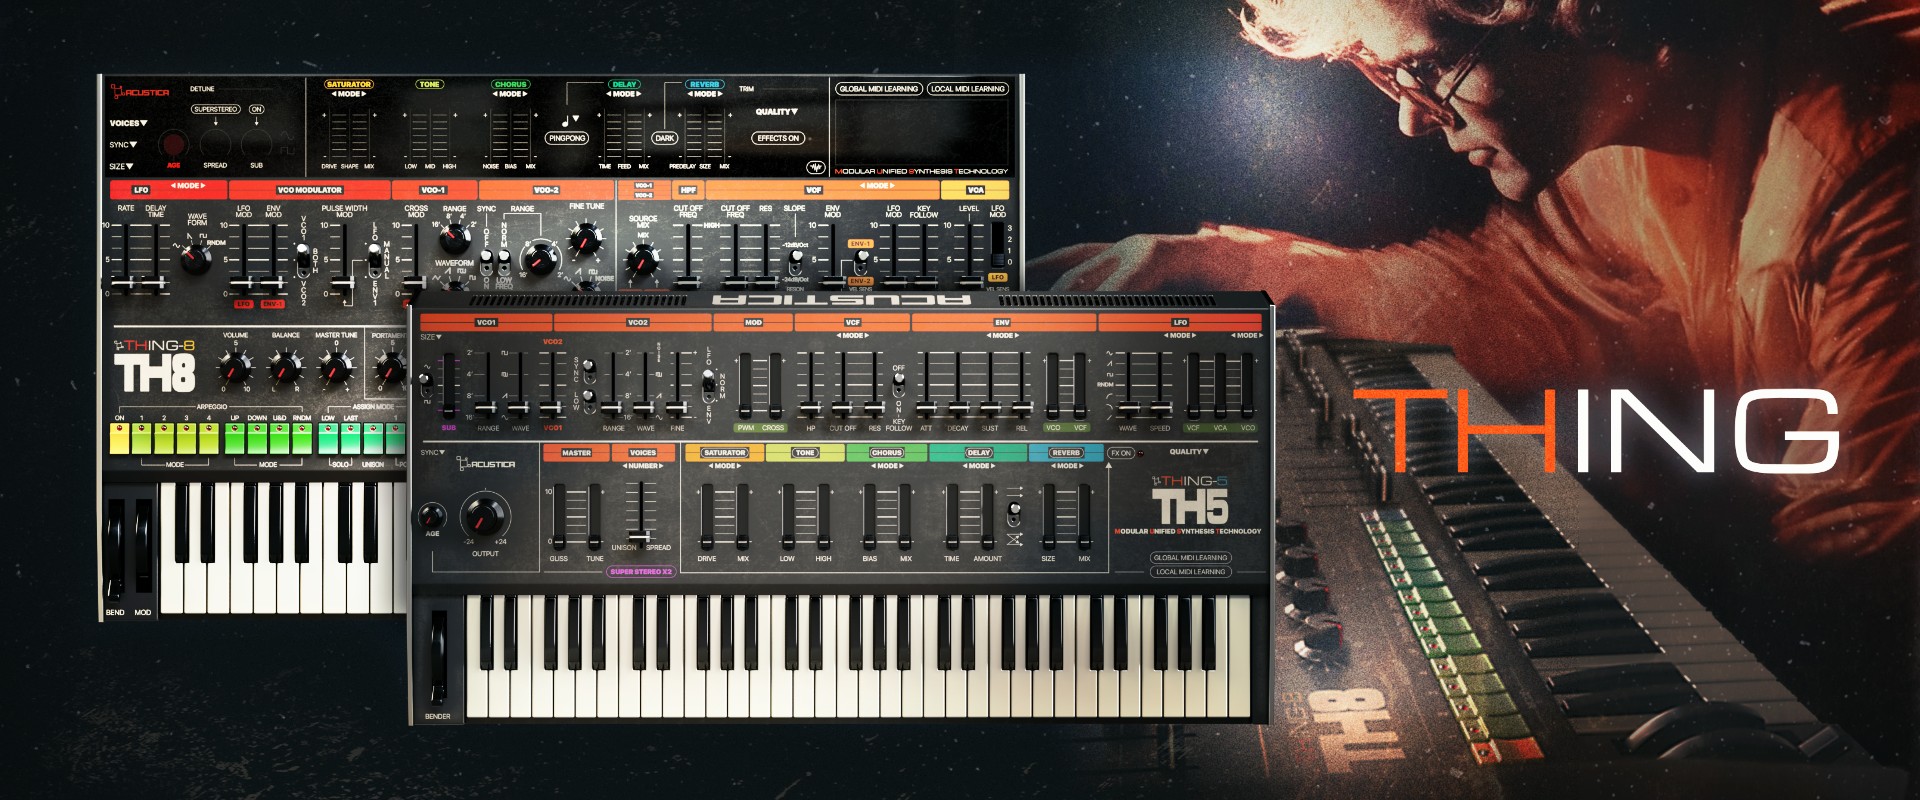Open the VOICES dropdown on TH8
This screenshot has width=1920, height=800.
(128, 123)
